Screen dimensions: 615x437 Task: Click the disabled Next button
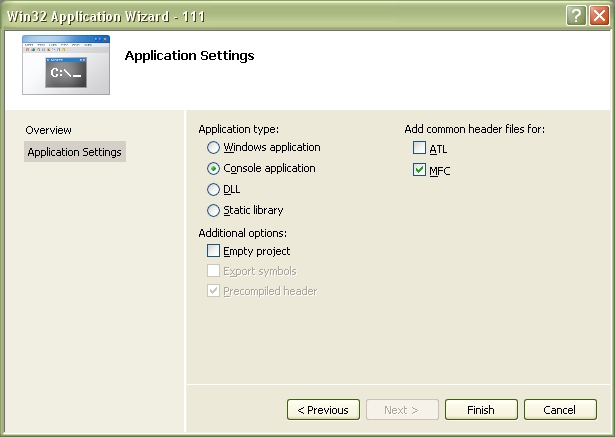(402, 410)
